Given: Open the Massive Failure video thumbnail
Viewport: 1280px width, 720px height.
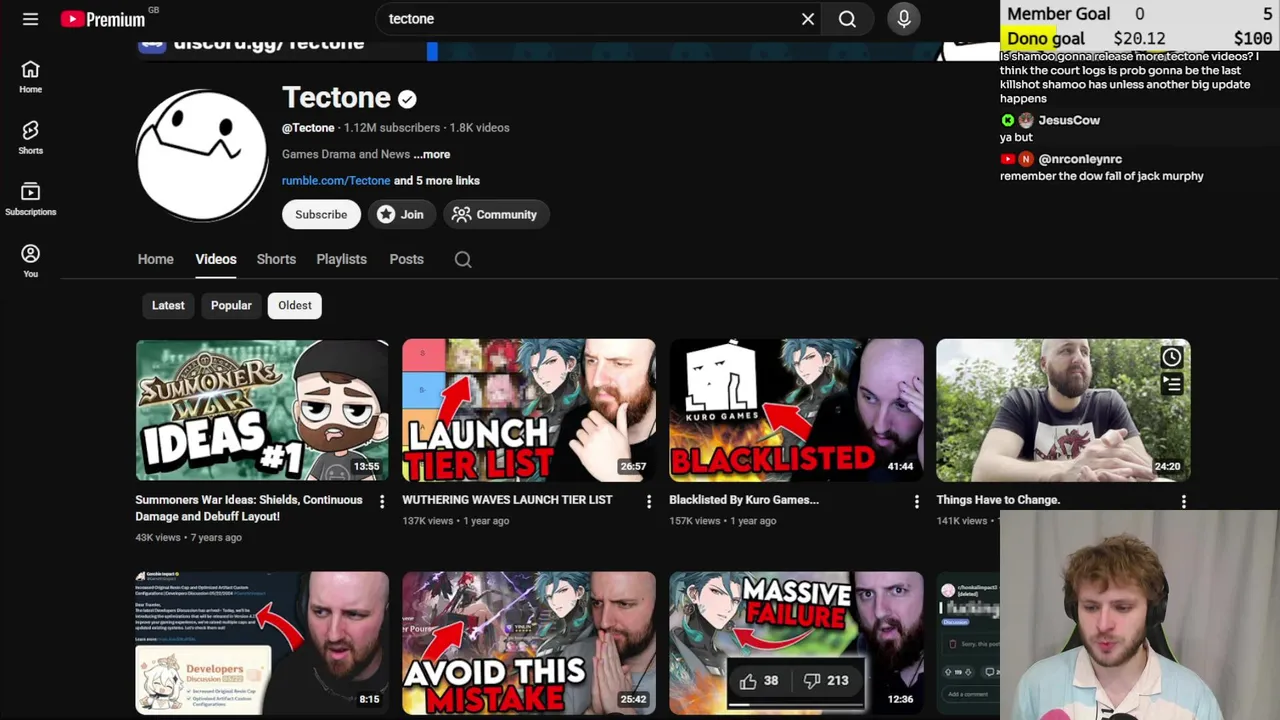Looking at the screenshot, I should point(796,643).
